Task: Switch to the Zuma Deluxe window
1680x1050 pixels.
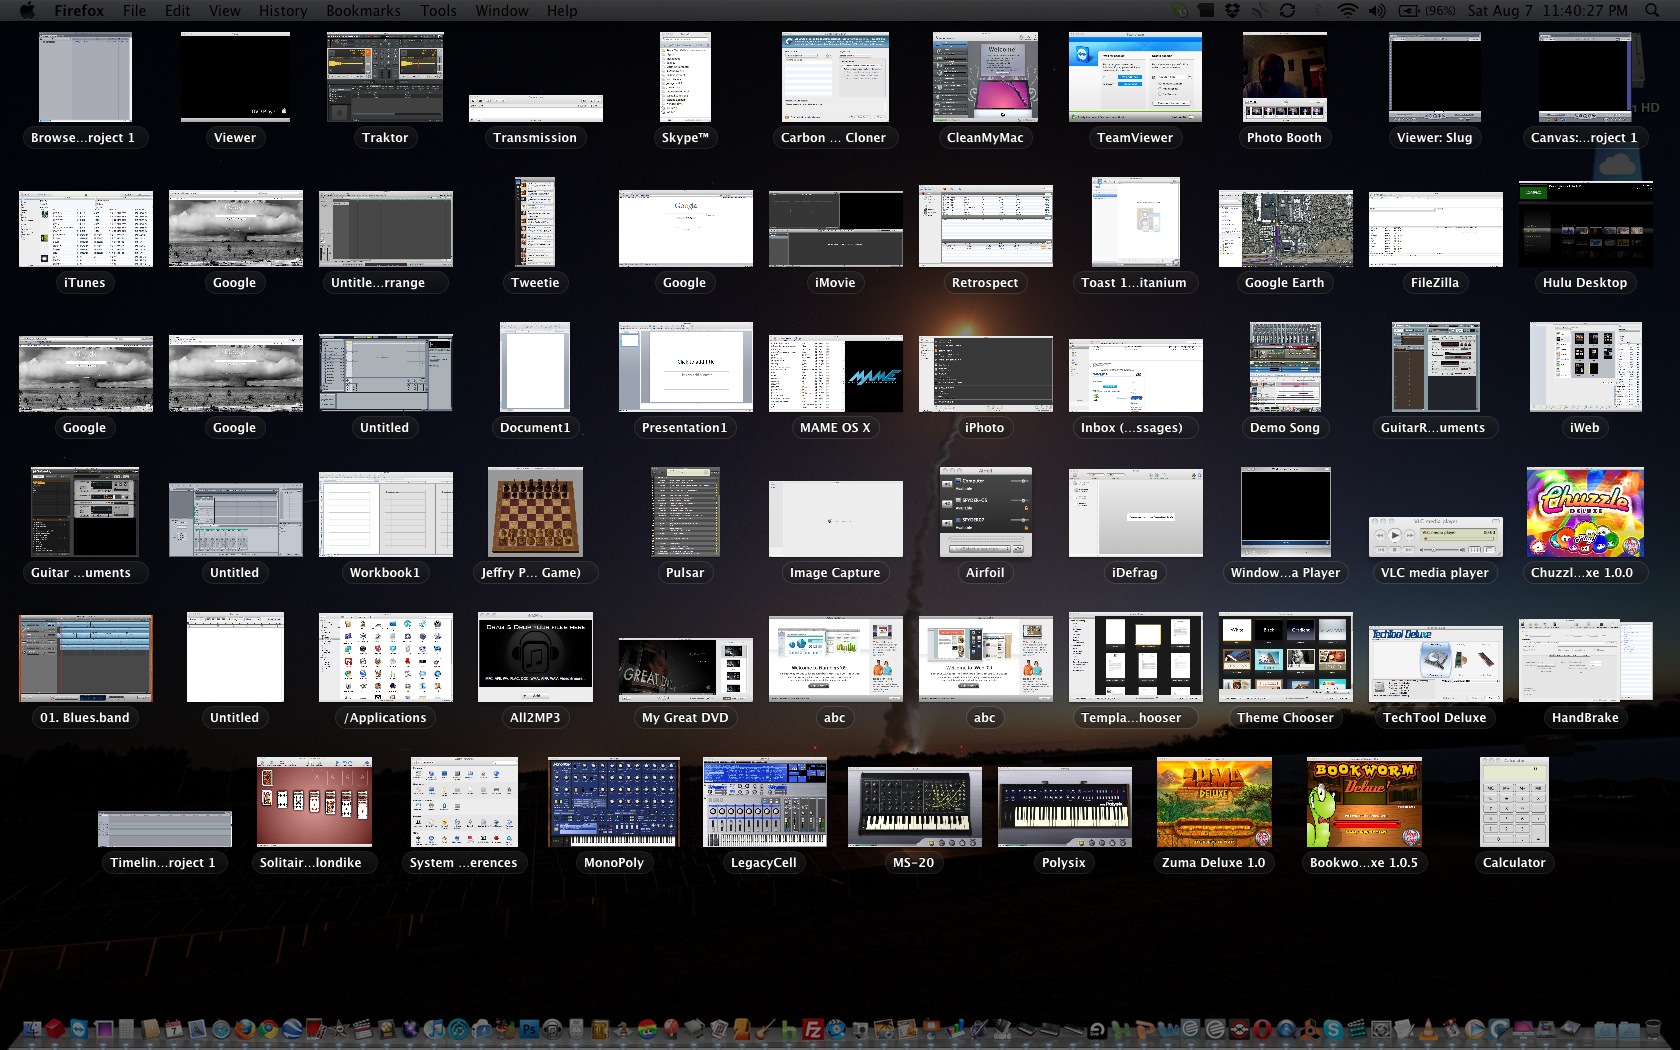Action: tap(1214, 802)
